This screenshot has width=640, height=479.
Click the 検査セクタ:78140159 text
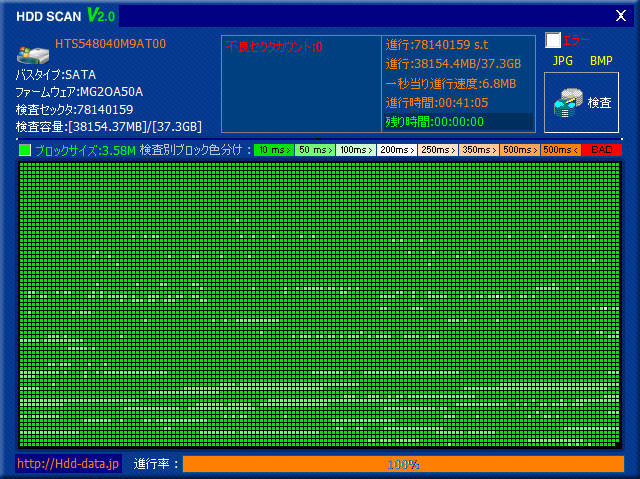[74, 109]
